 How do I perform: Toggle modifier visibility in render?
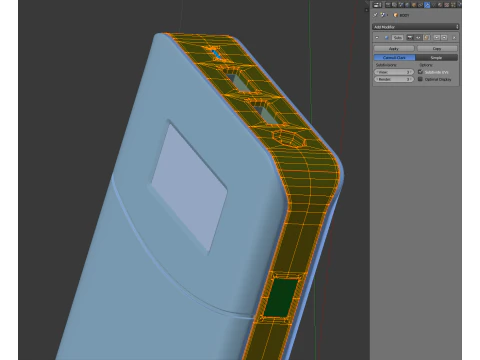coord(410,37)
